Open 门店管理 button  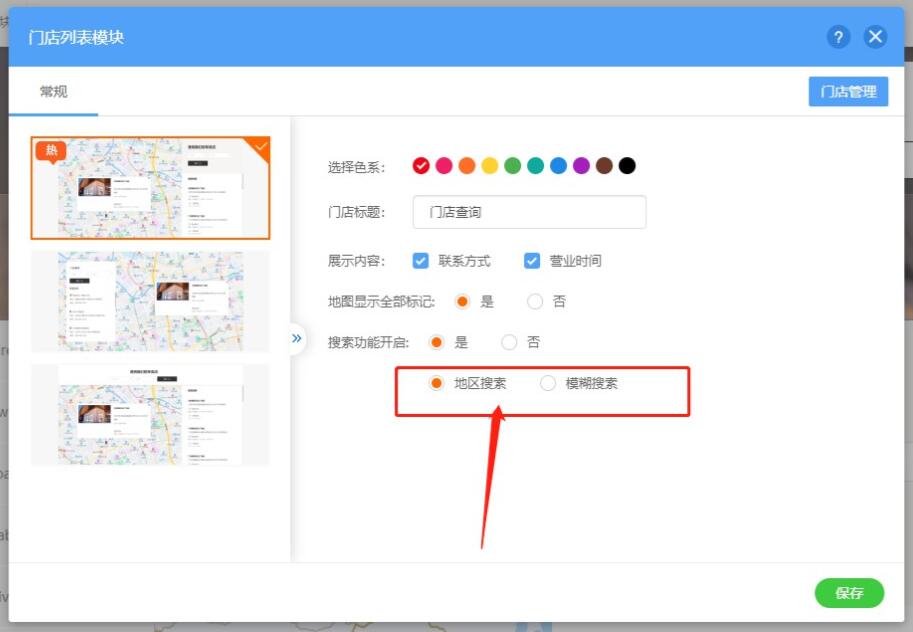848,92
